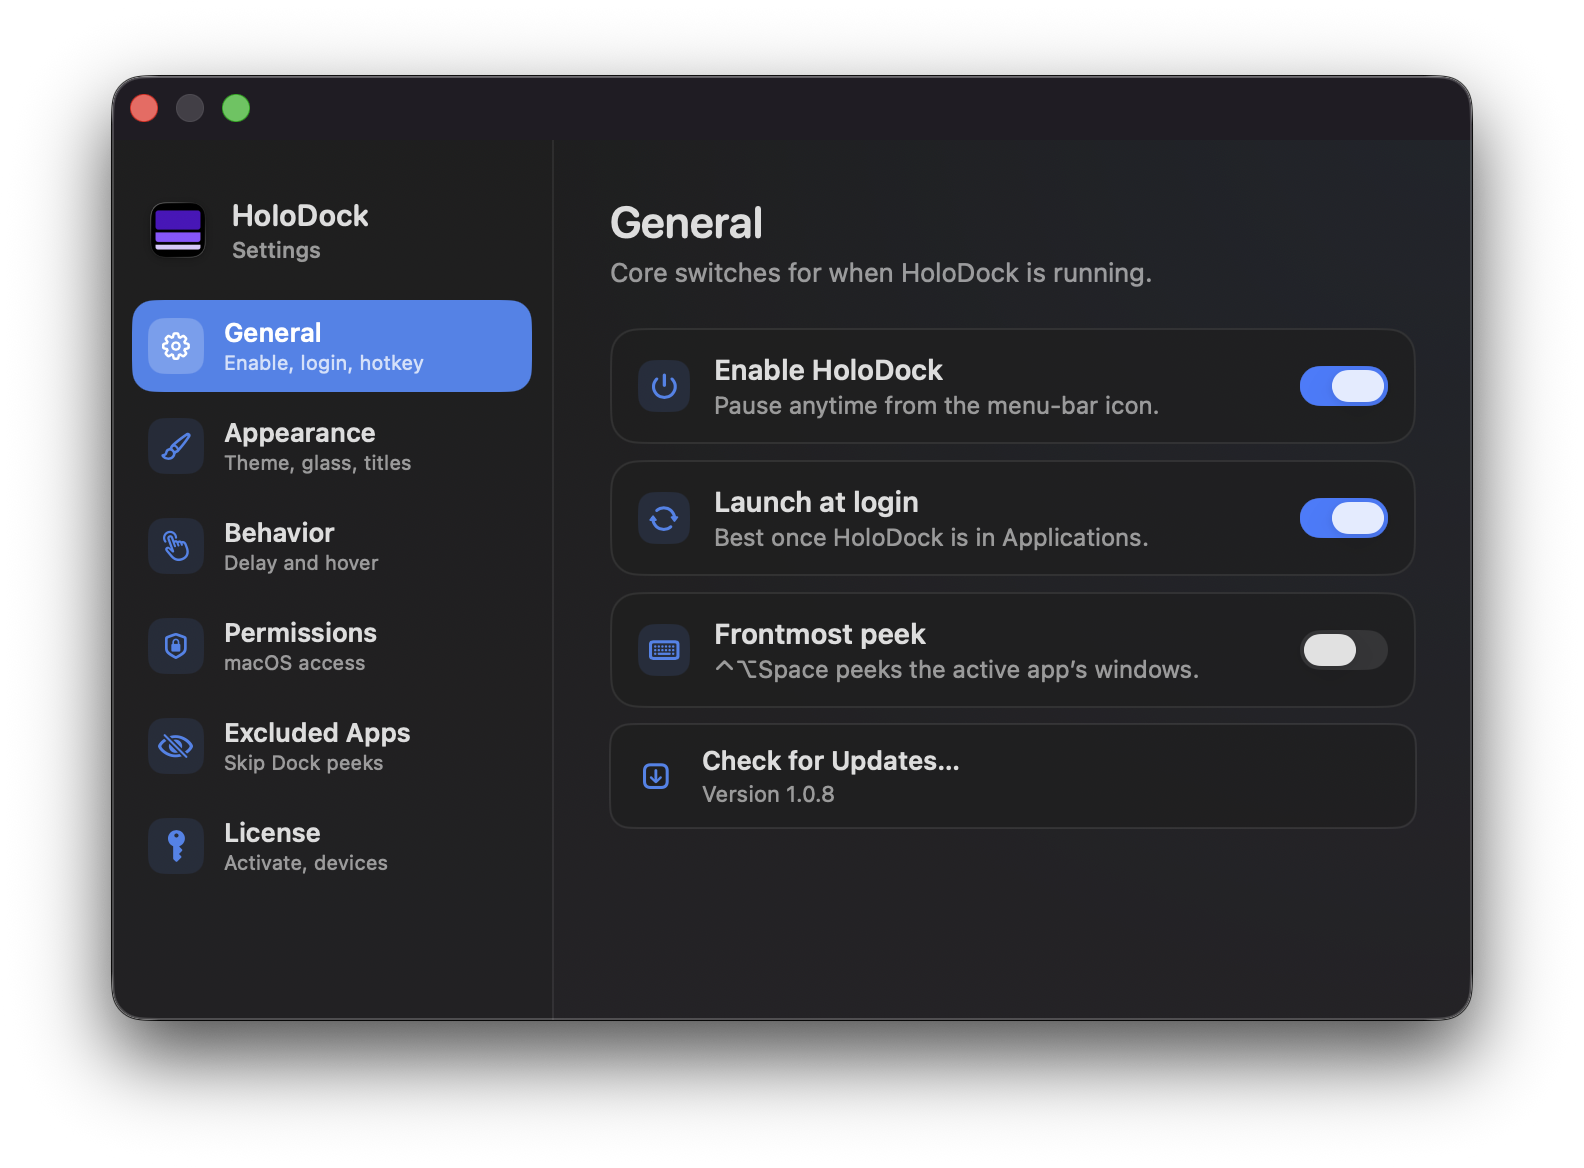This screenshot has width=1584, height=1168.
Task: Click the shield lock icon beside Permissions
Action: [x=176, y=646]
